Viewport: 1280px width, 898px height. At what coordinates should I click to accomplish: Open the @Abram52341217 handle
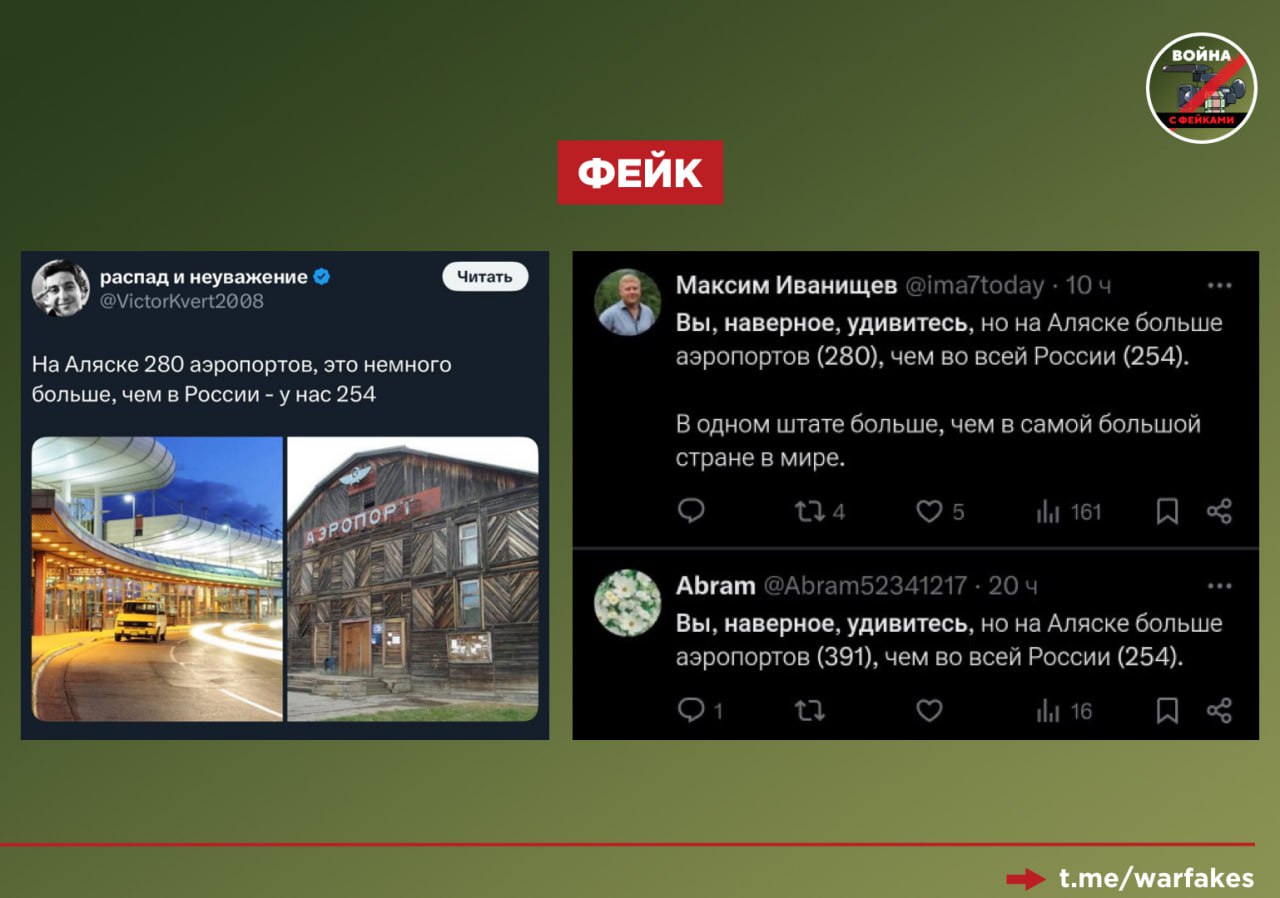pos(866,586)
